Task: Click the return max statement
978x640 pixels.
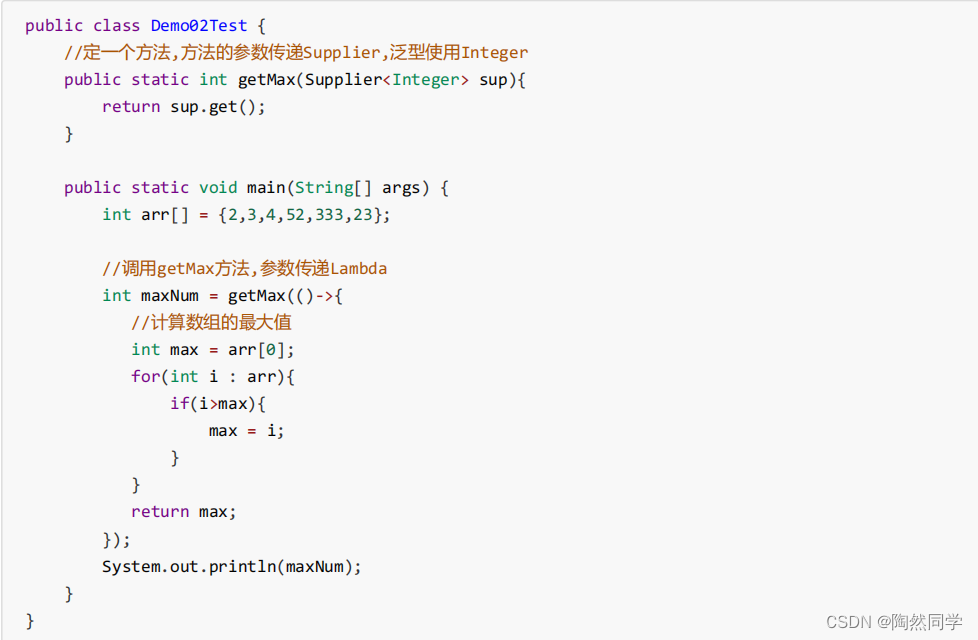Action: 184,512
